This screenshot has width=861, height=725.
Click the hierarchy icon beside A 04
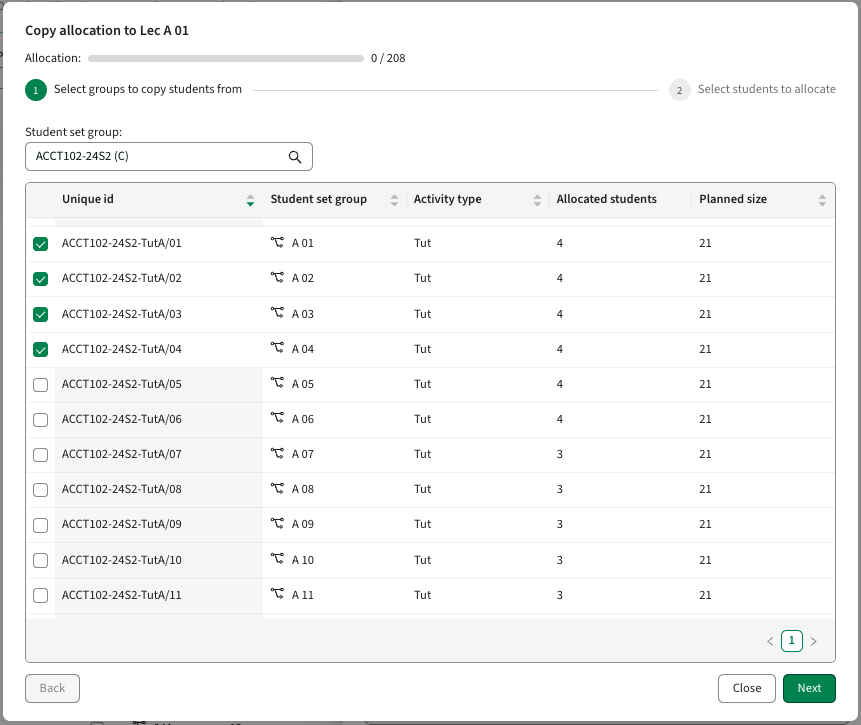(277, 348)
